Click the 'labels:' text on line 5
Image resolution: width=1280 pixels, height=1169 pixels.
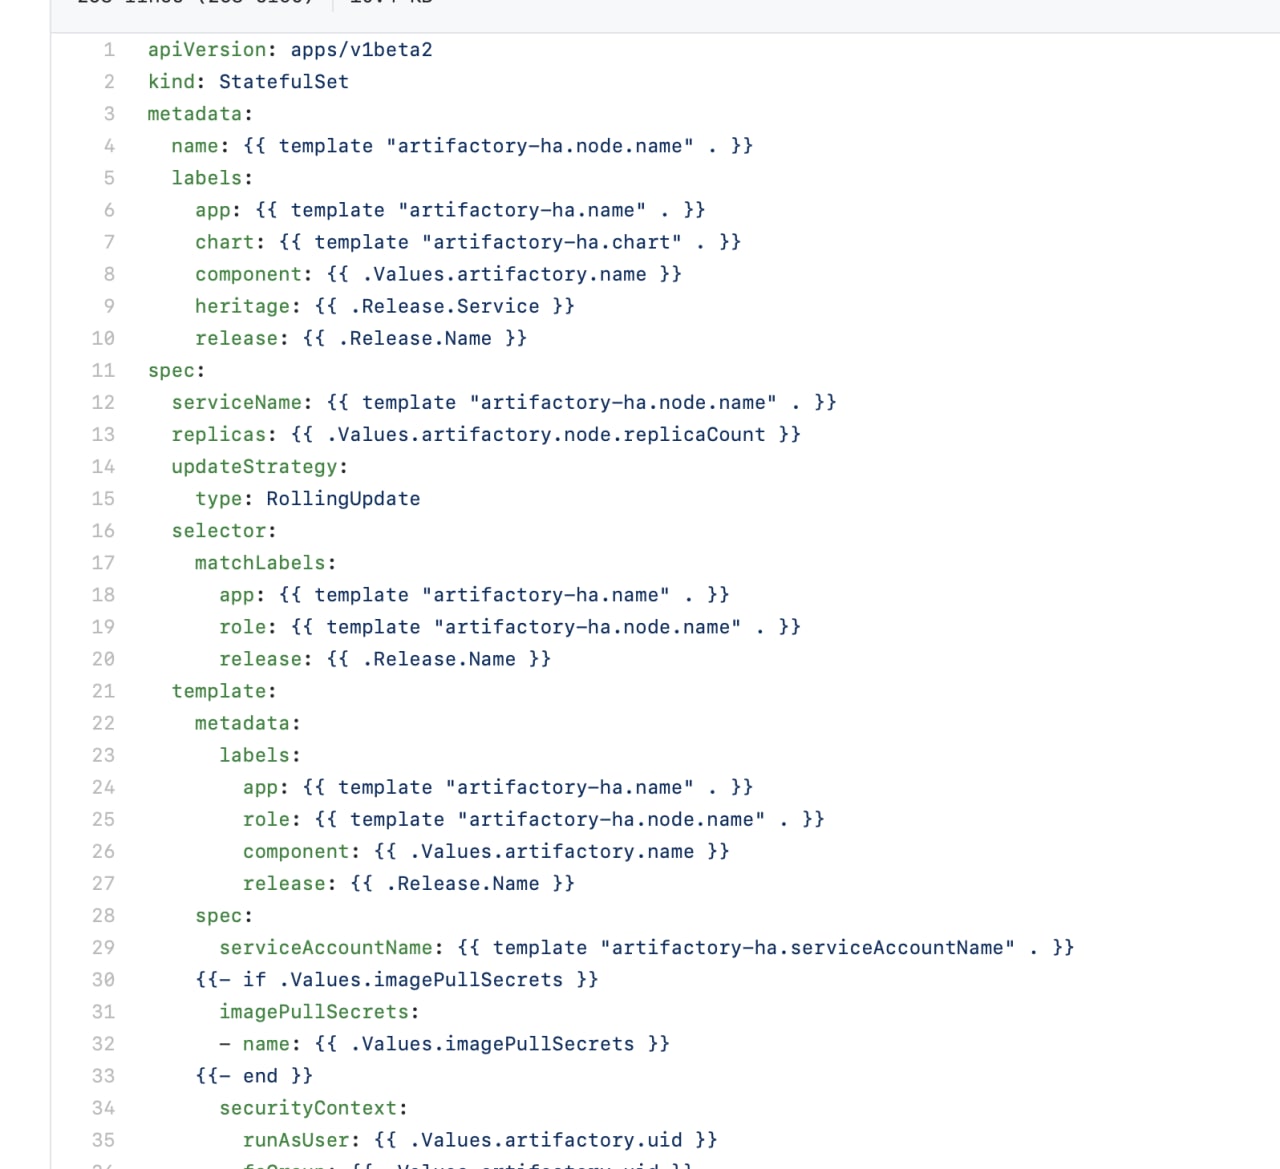click(x=212, y=178)
